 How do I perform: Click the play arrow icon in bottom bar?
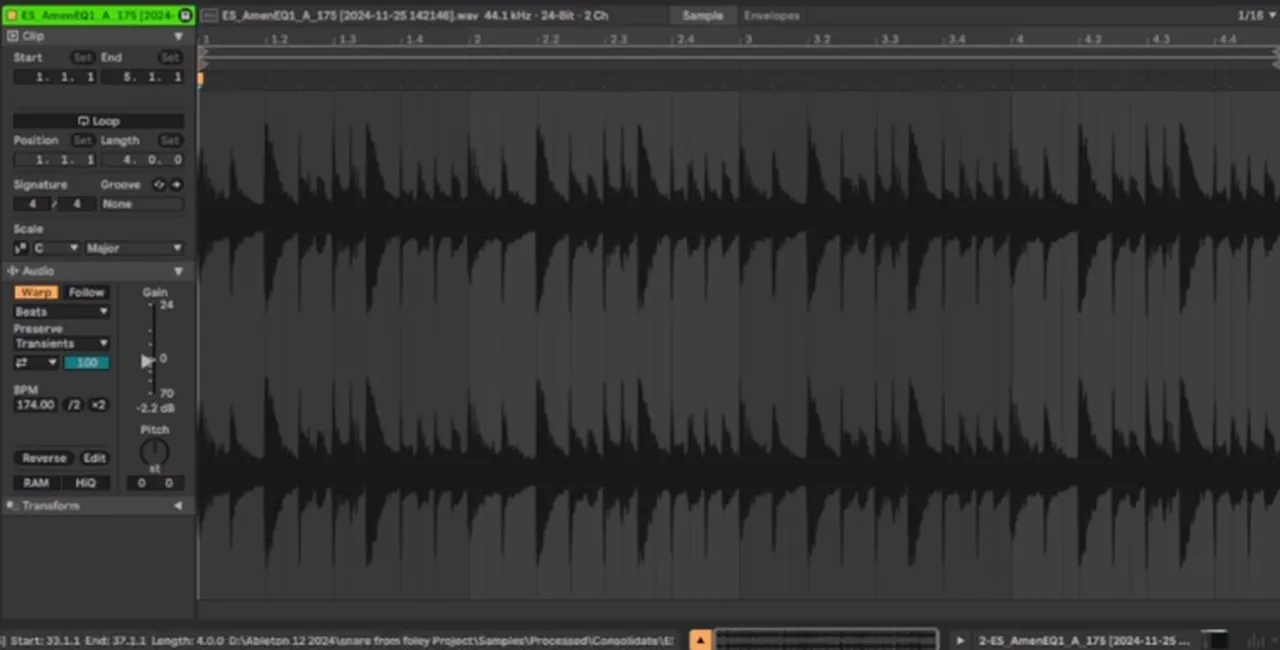coord(960,640)
